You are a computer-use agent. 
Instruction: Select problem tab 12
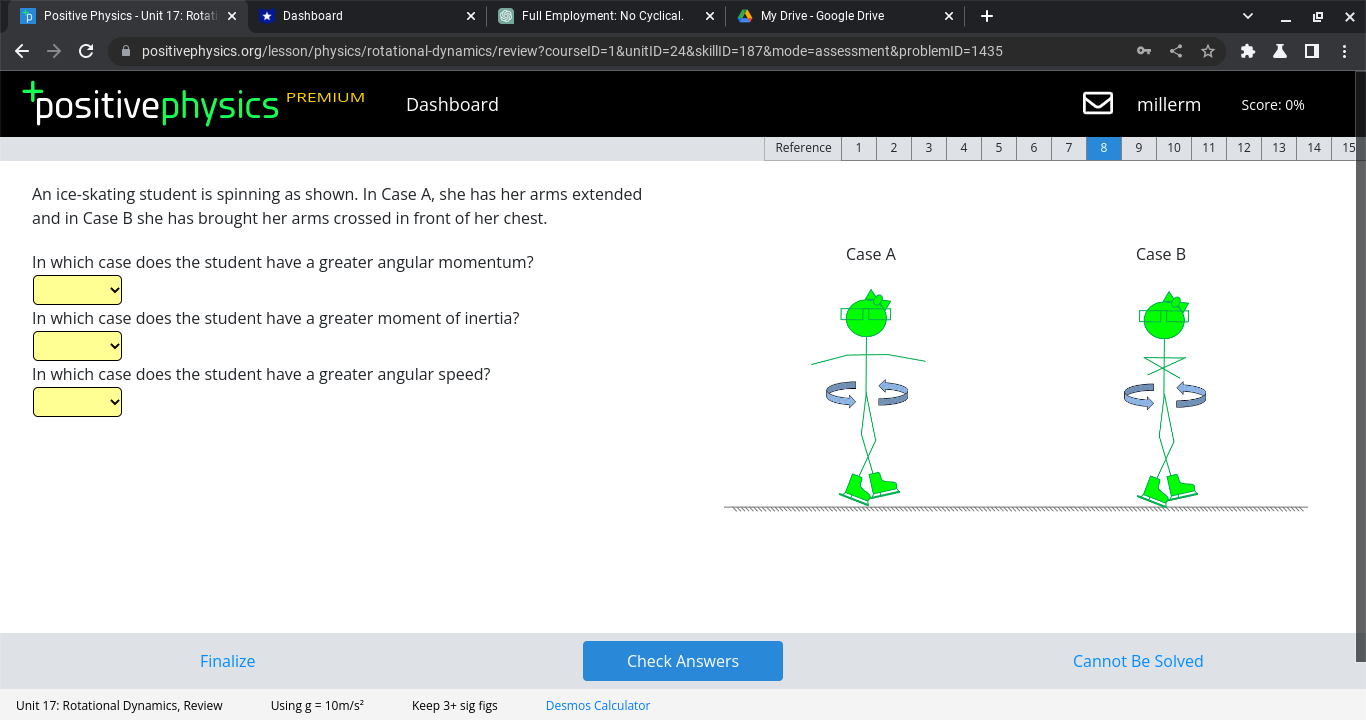[x=1243, y=147]
